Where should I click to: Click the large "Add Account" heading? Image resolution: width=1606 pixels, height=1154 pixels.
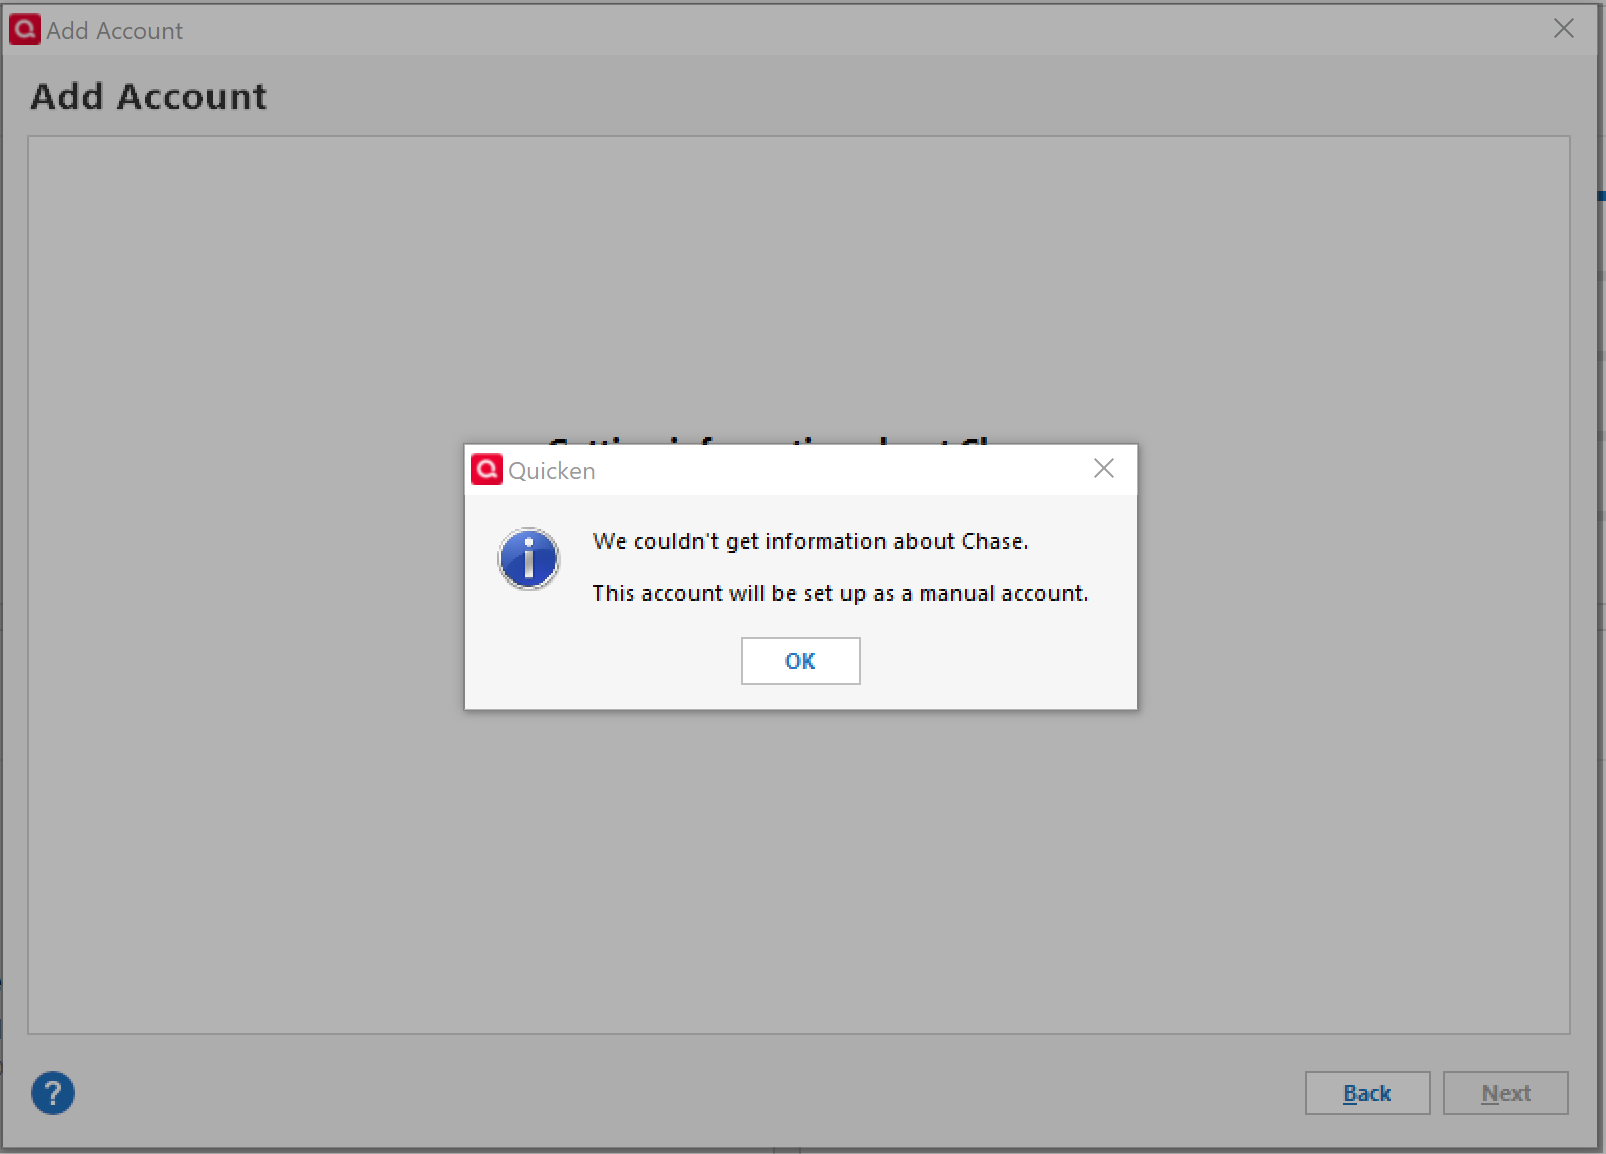(x=149, y=96)
